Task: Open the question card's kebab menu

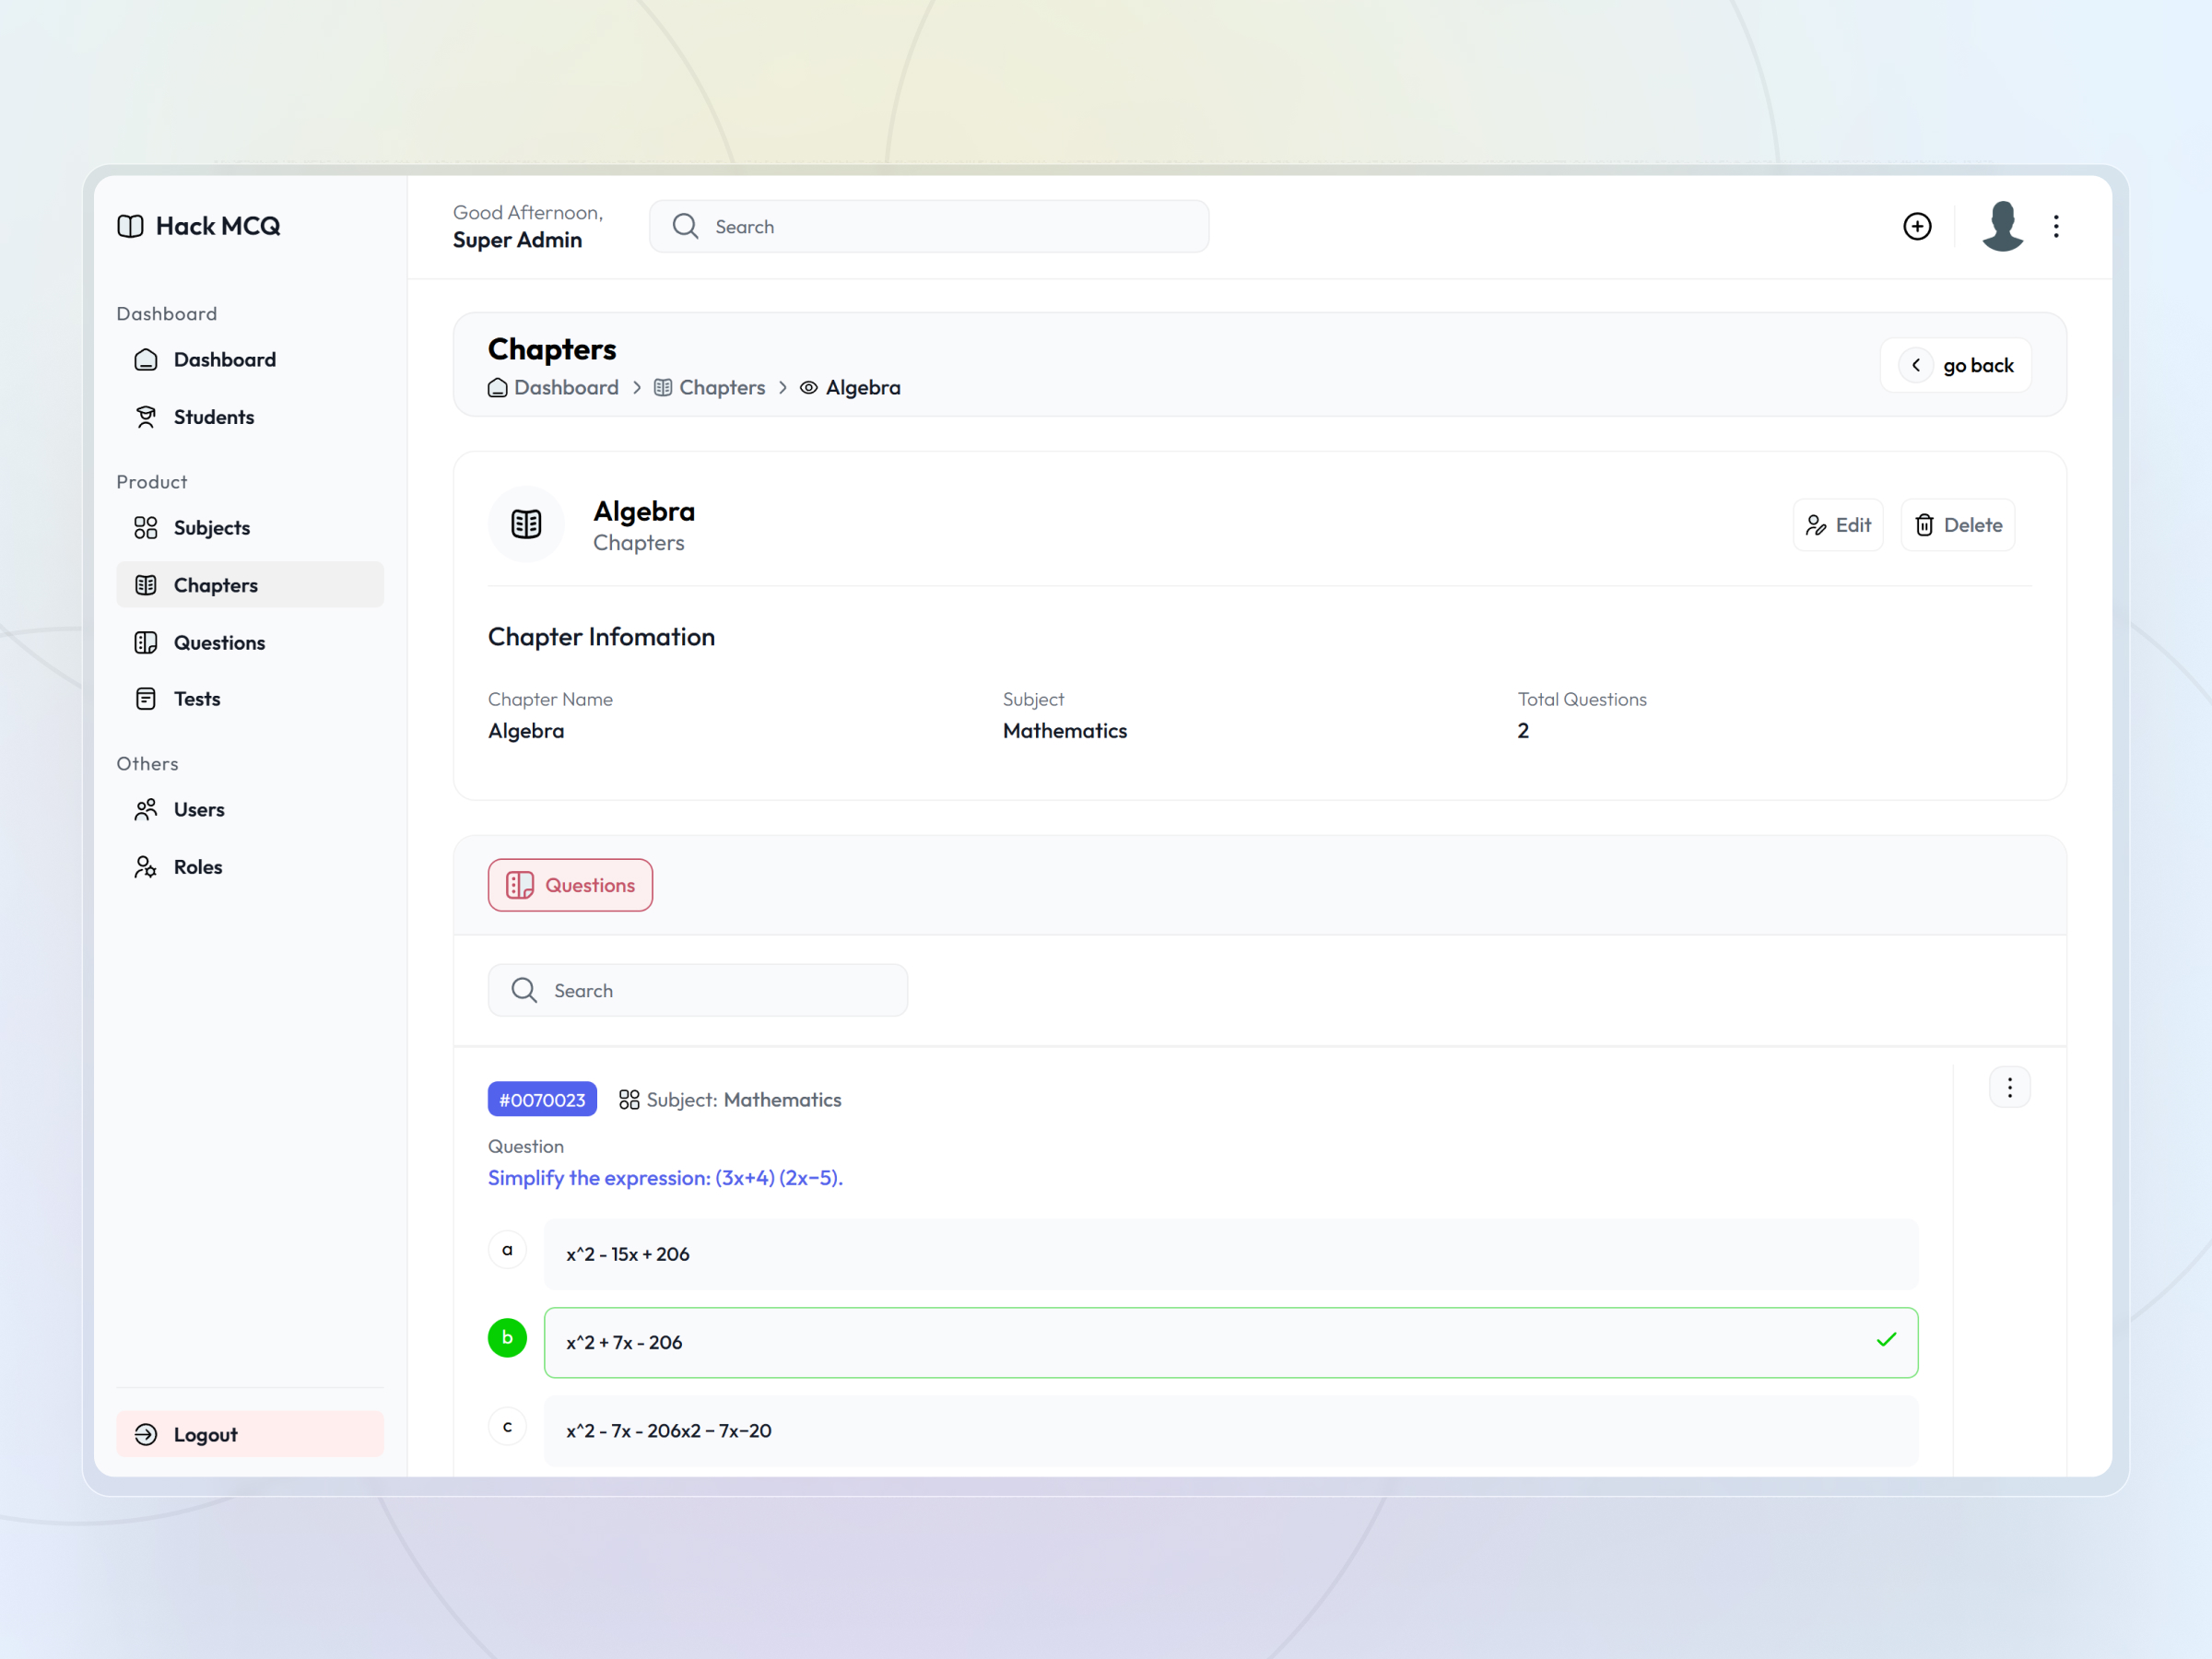Action: tap(2010, 1087)
